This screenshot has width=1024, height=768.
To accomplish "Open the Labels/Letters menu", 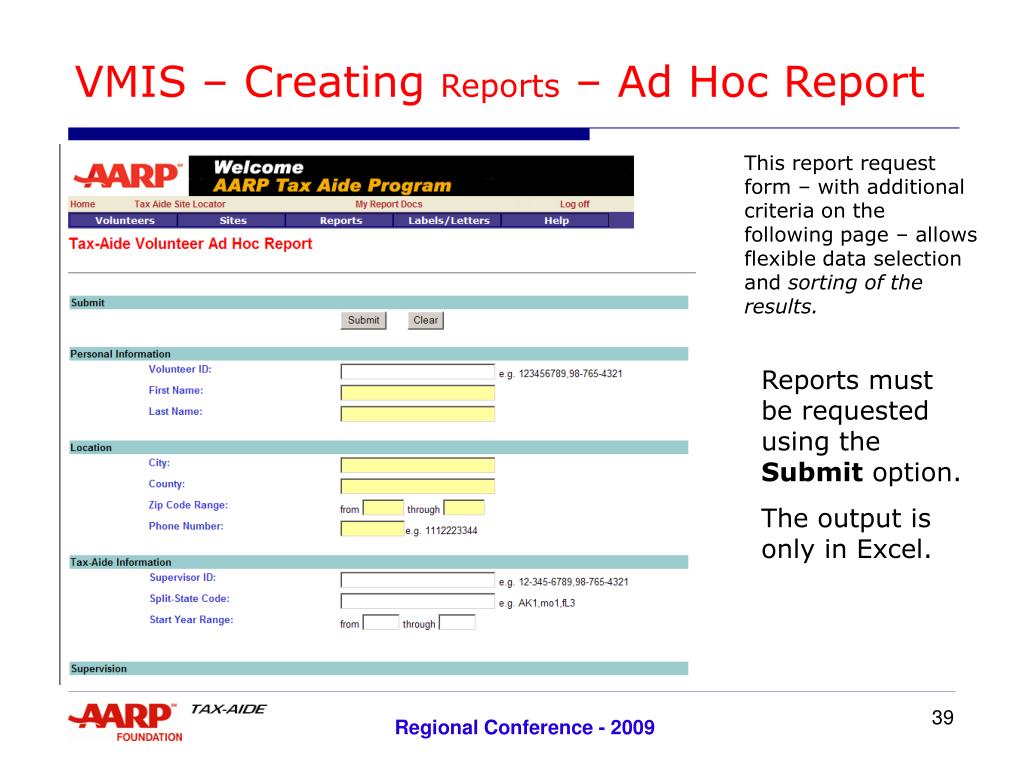I will click(449, 220).
